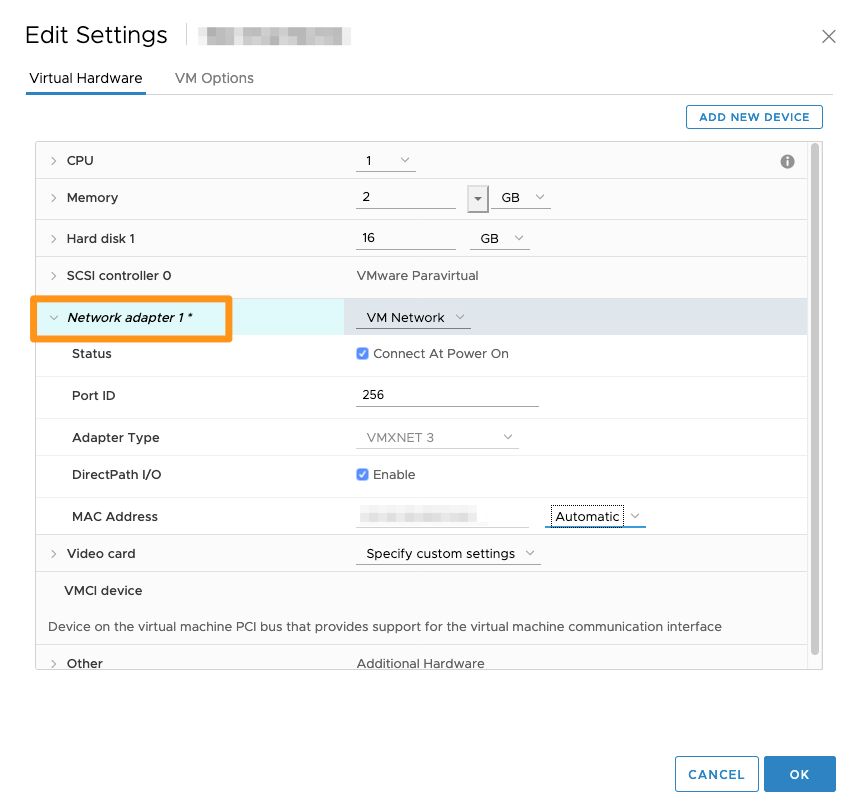Viewport: 855px width, 810px height.
Task: Click CANCEL to discard changes
Action: (716, 774)
